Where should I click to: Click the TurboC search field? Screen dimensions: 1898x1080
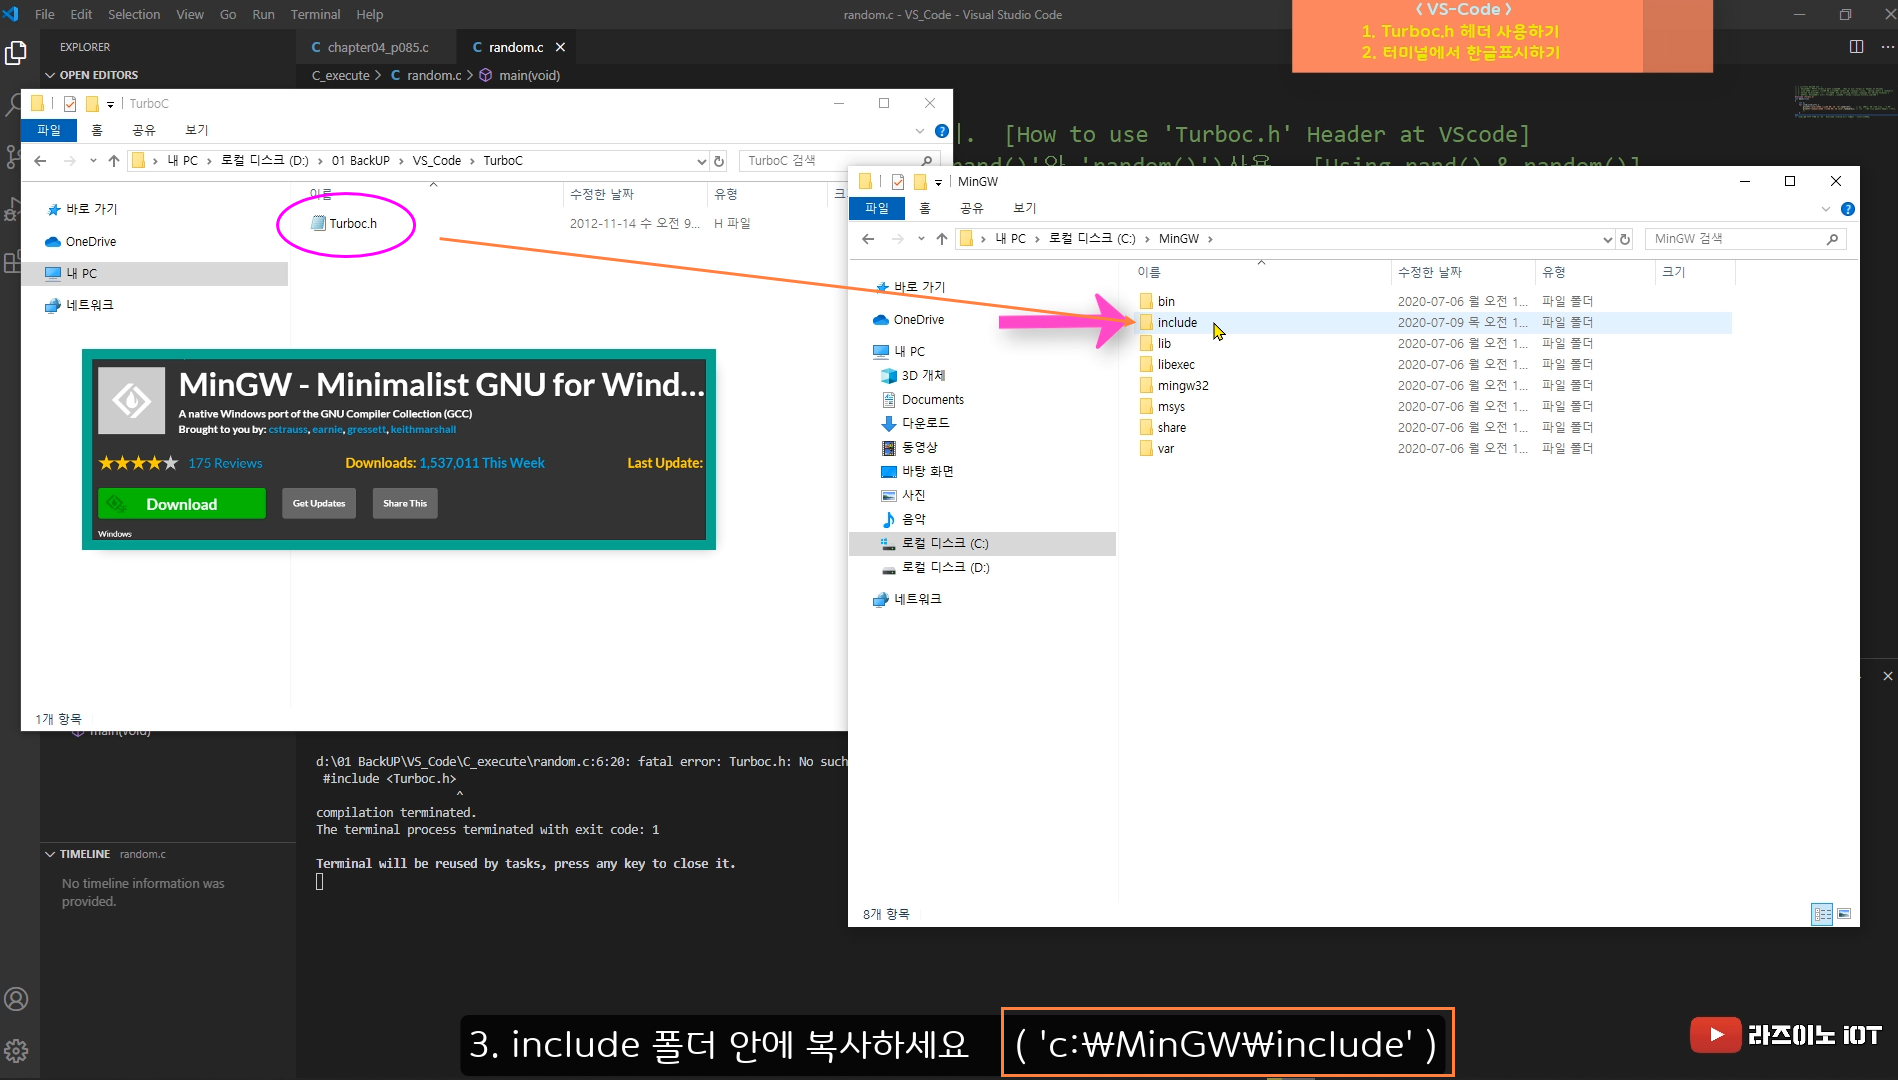[x=840, y=160]
